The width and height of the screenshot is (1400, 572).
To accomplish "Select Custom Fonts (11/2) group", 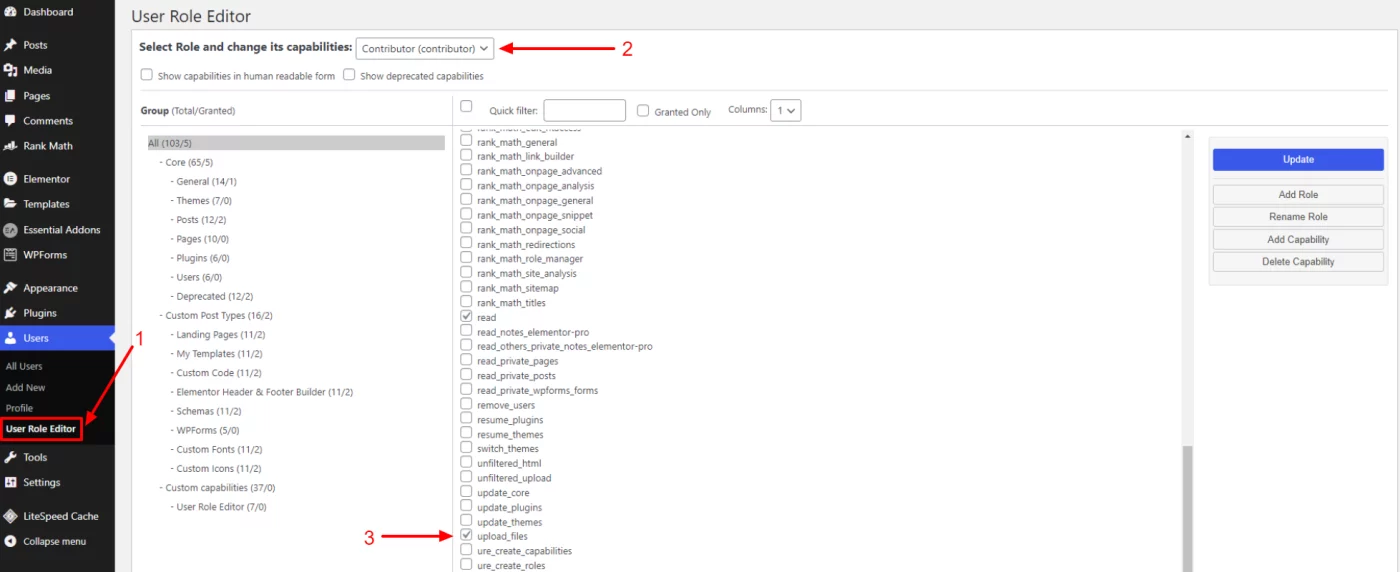I will click(x=219, y=450).
